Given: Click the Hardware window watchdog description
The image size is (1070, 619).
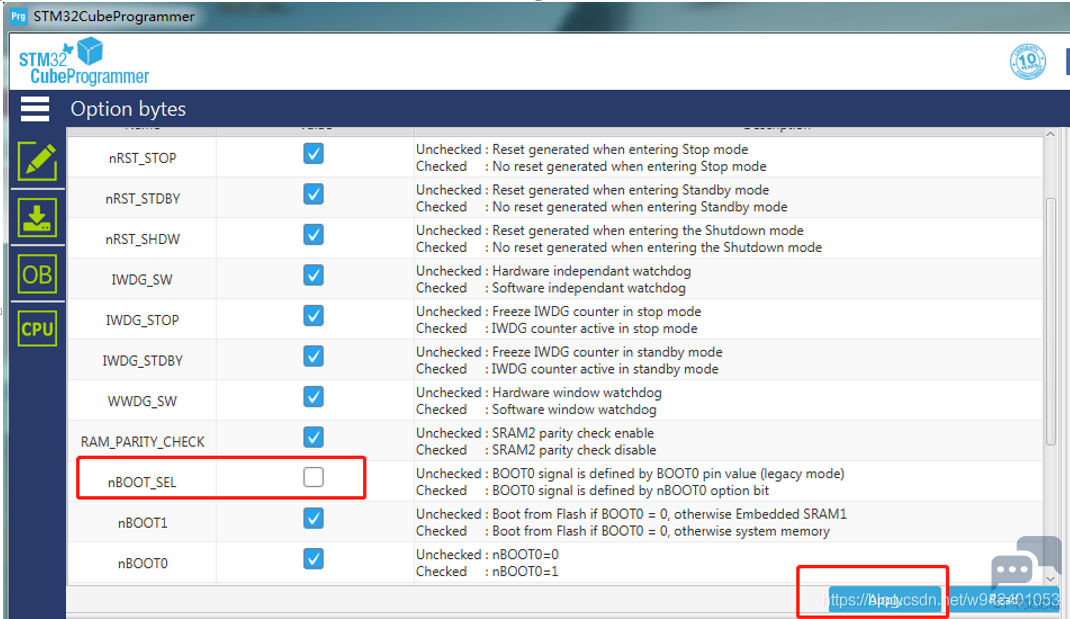Looking at the screenshot, I should click(538, 393).
